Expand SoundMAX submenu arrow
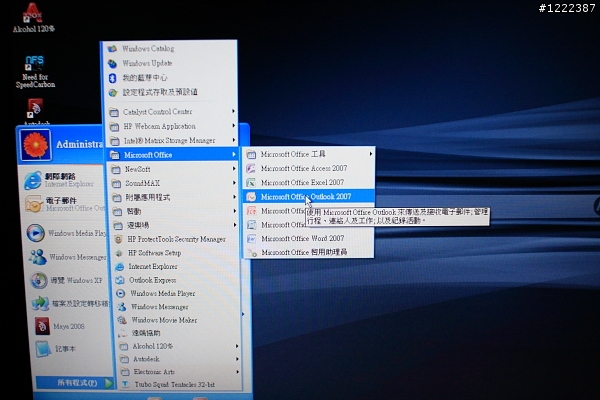This screenshot has width=600, height=400. click(x=234, y=183)
